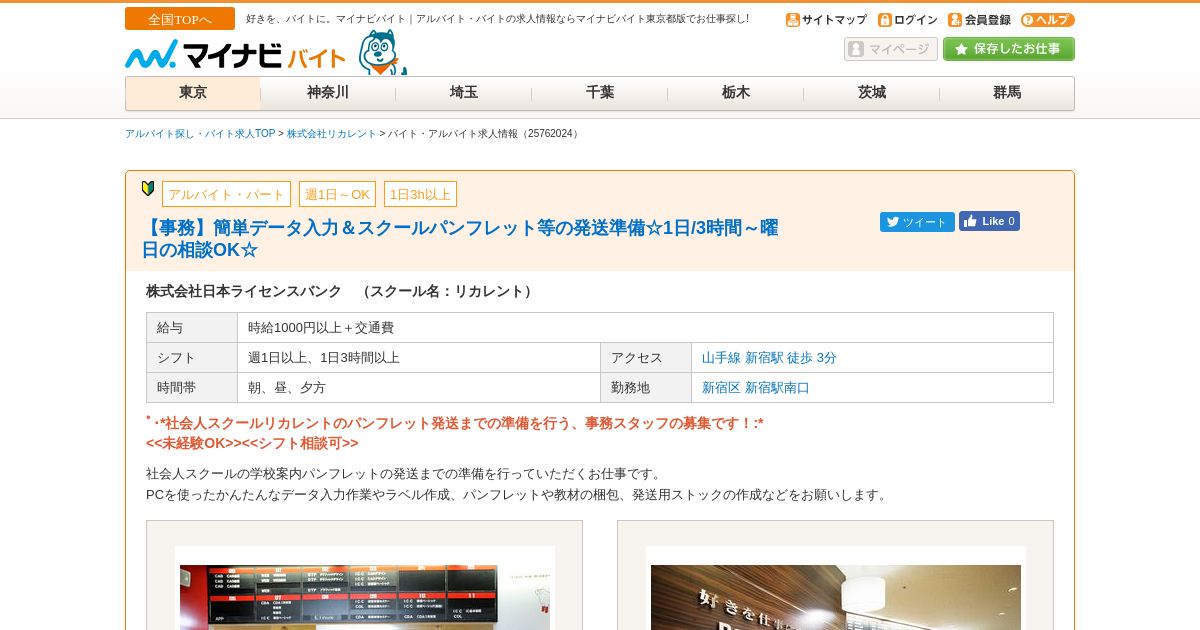This screenshot has height=630, width=1200.
Task: Share via the ツイート button
Action: point(917,222)
